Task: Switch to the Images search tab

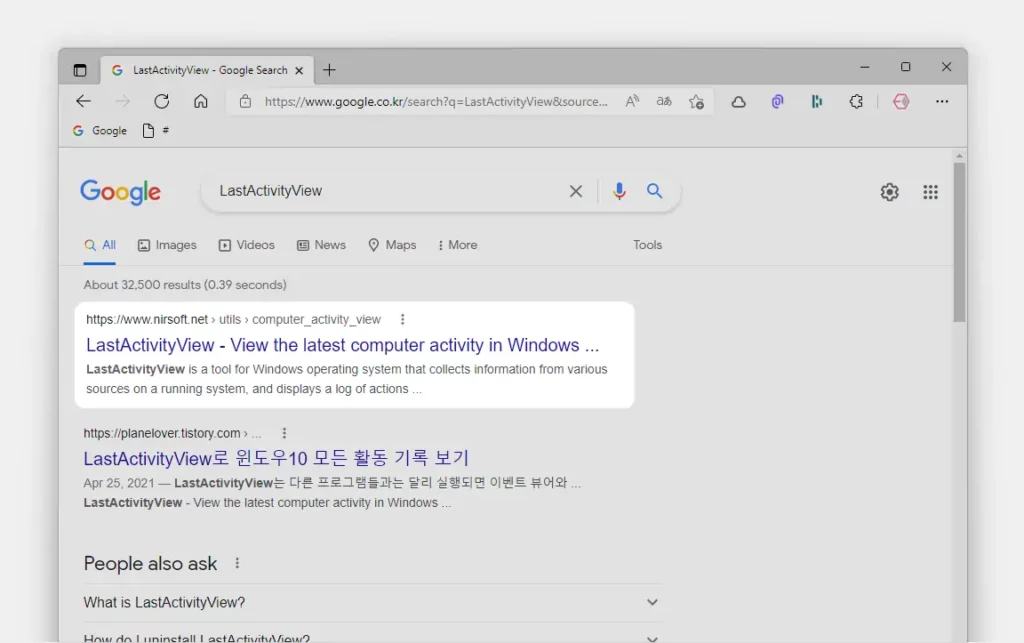Action: 167,244
